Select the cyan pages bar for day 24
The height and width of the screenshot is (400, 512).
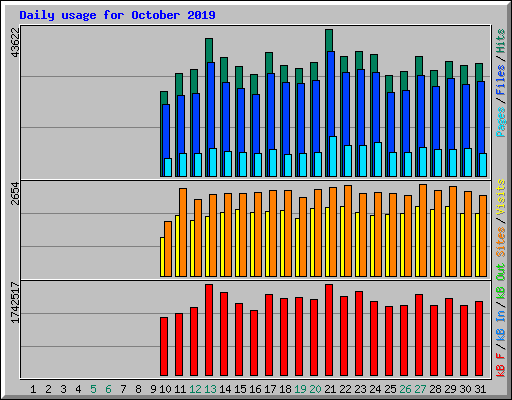[x=378, y=159]
